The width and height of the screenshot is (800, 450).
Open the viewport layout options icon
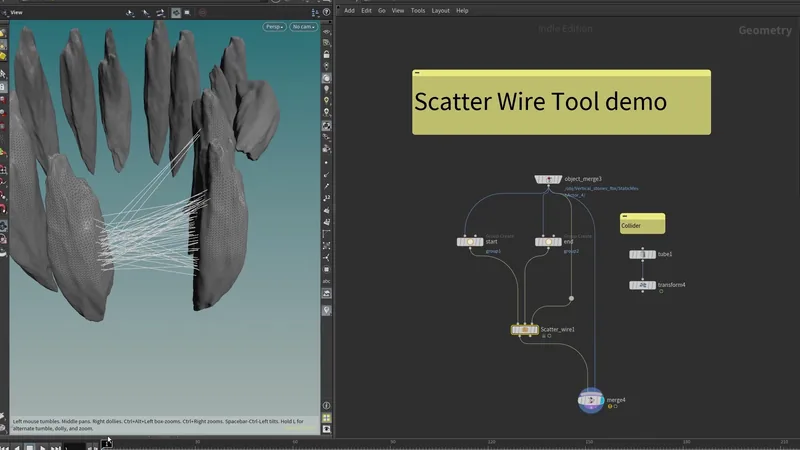(315, 12)
